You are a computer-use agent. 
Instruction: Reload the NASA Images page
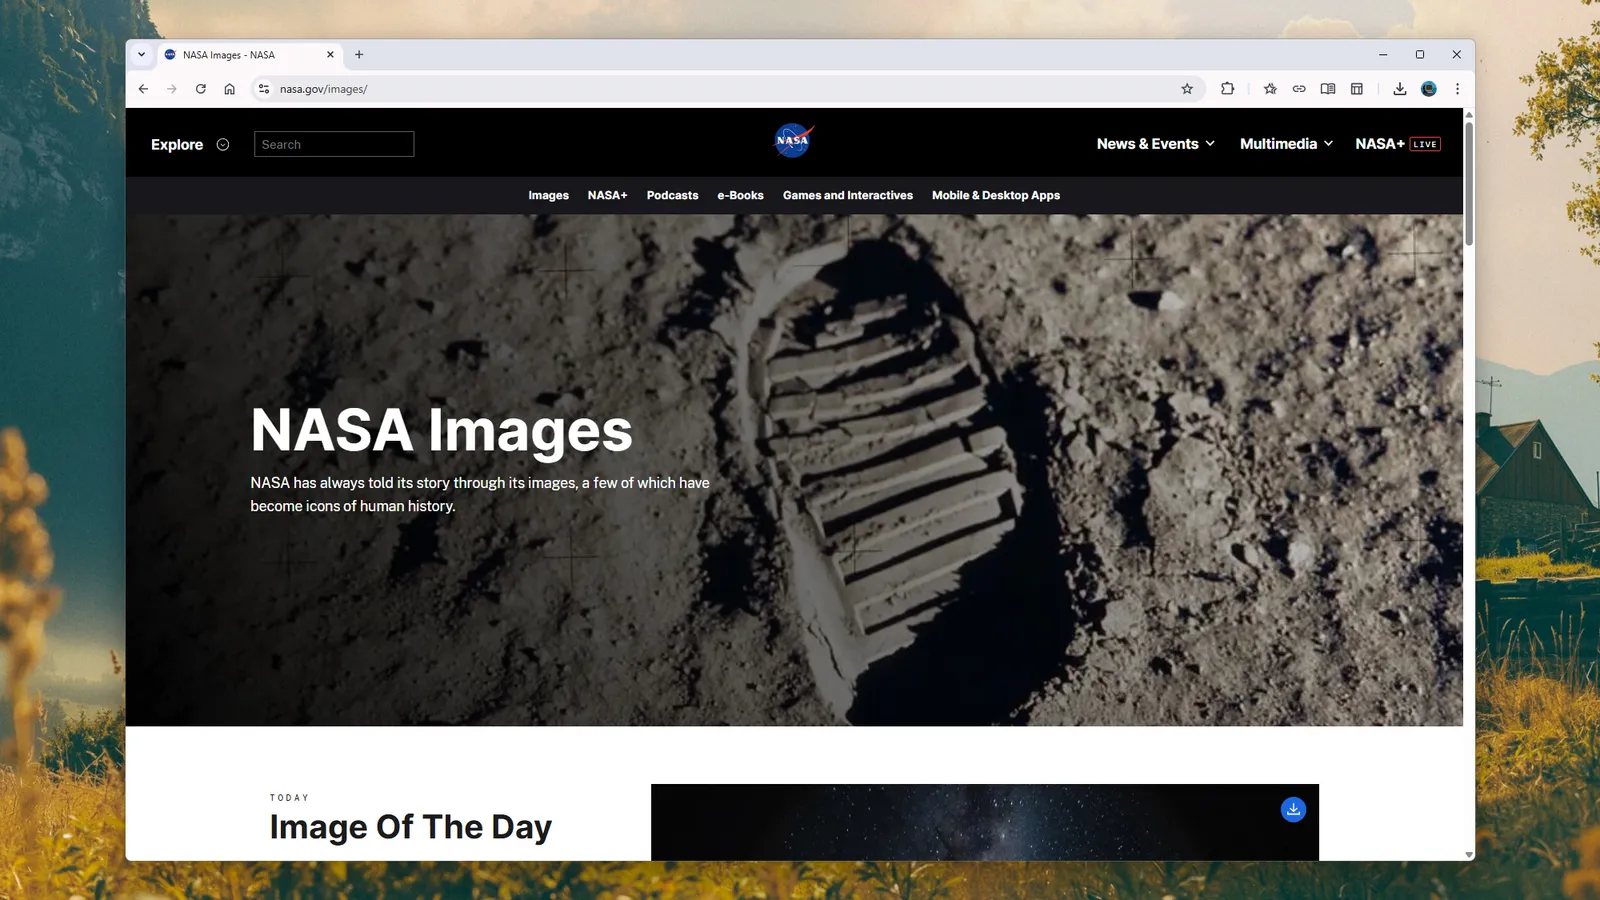201,89
